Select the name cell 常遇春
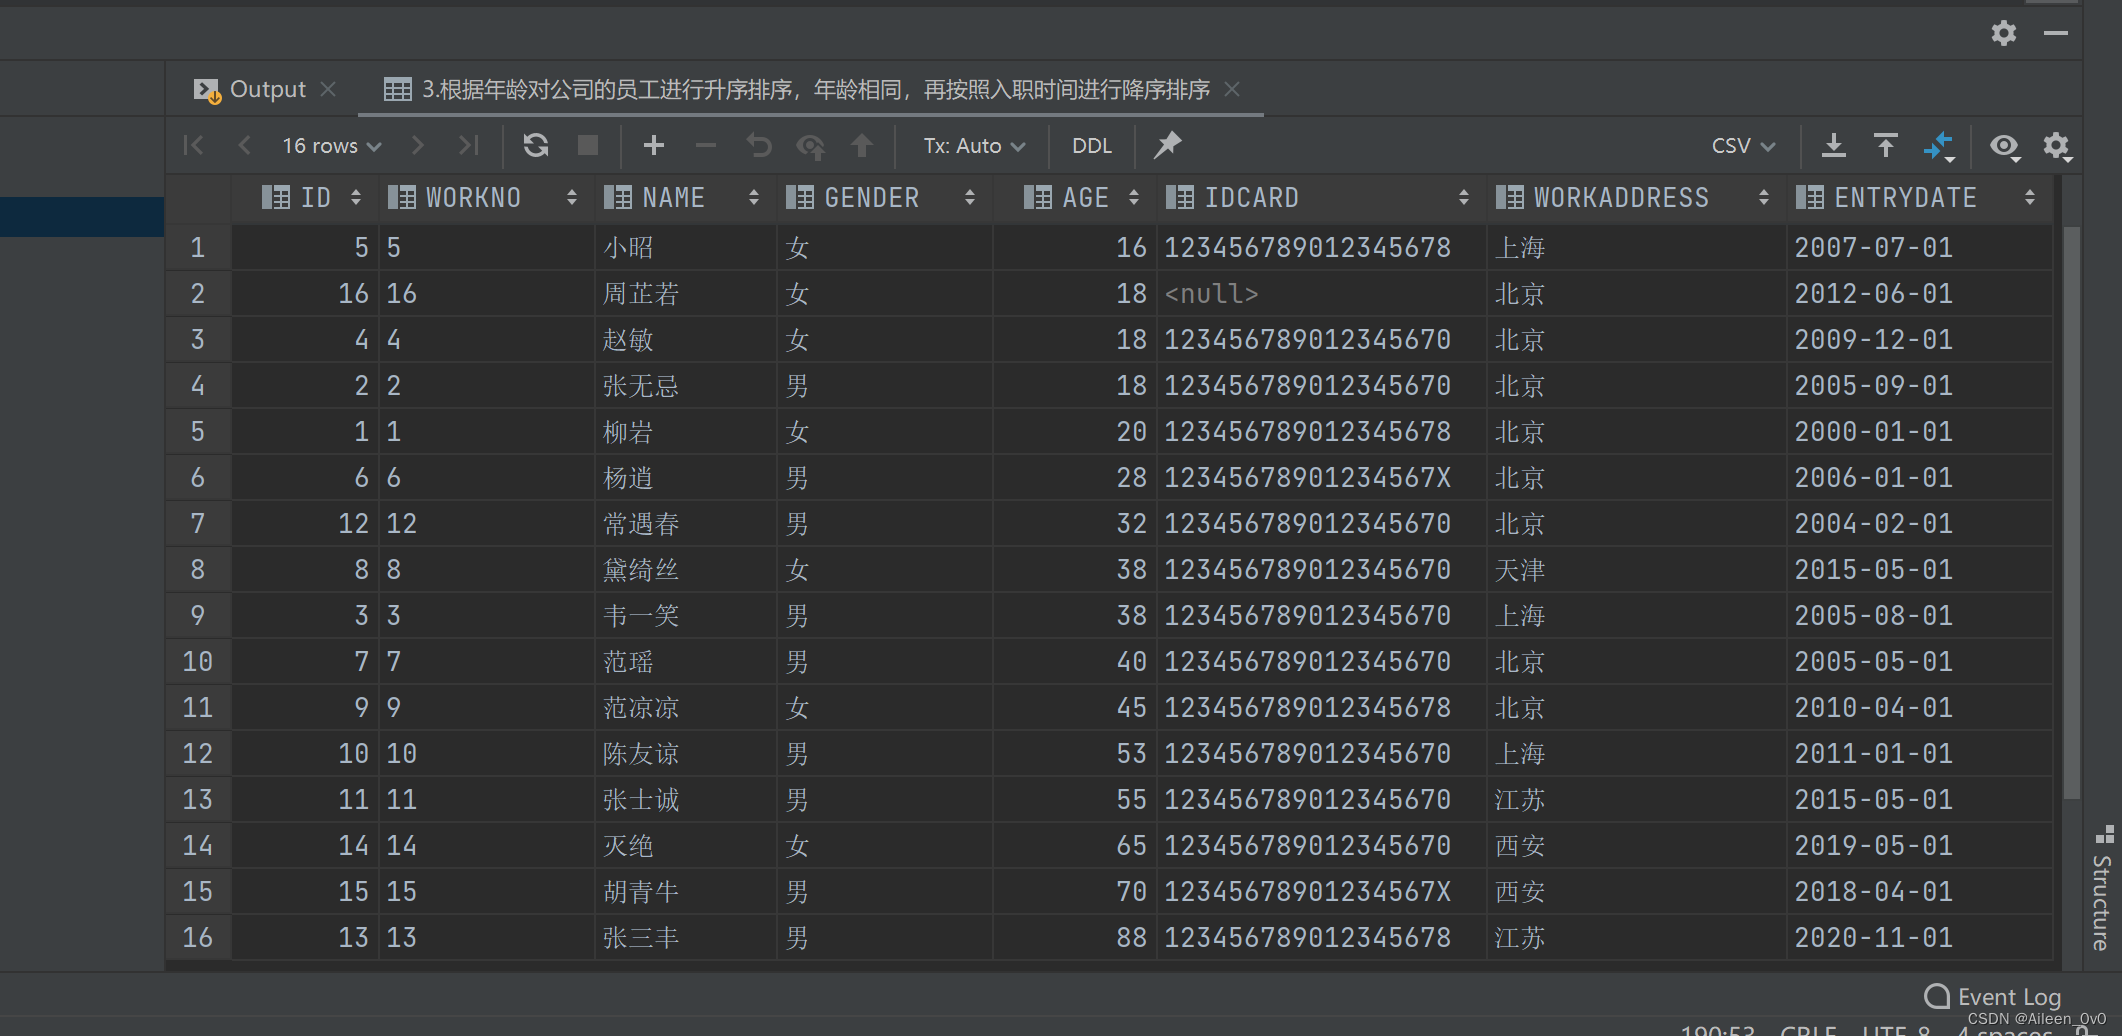 pos(686,523)
